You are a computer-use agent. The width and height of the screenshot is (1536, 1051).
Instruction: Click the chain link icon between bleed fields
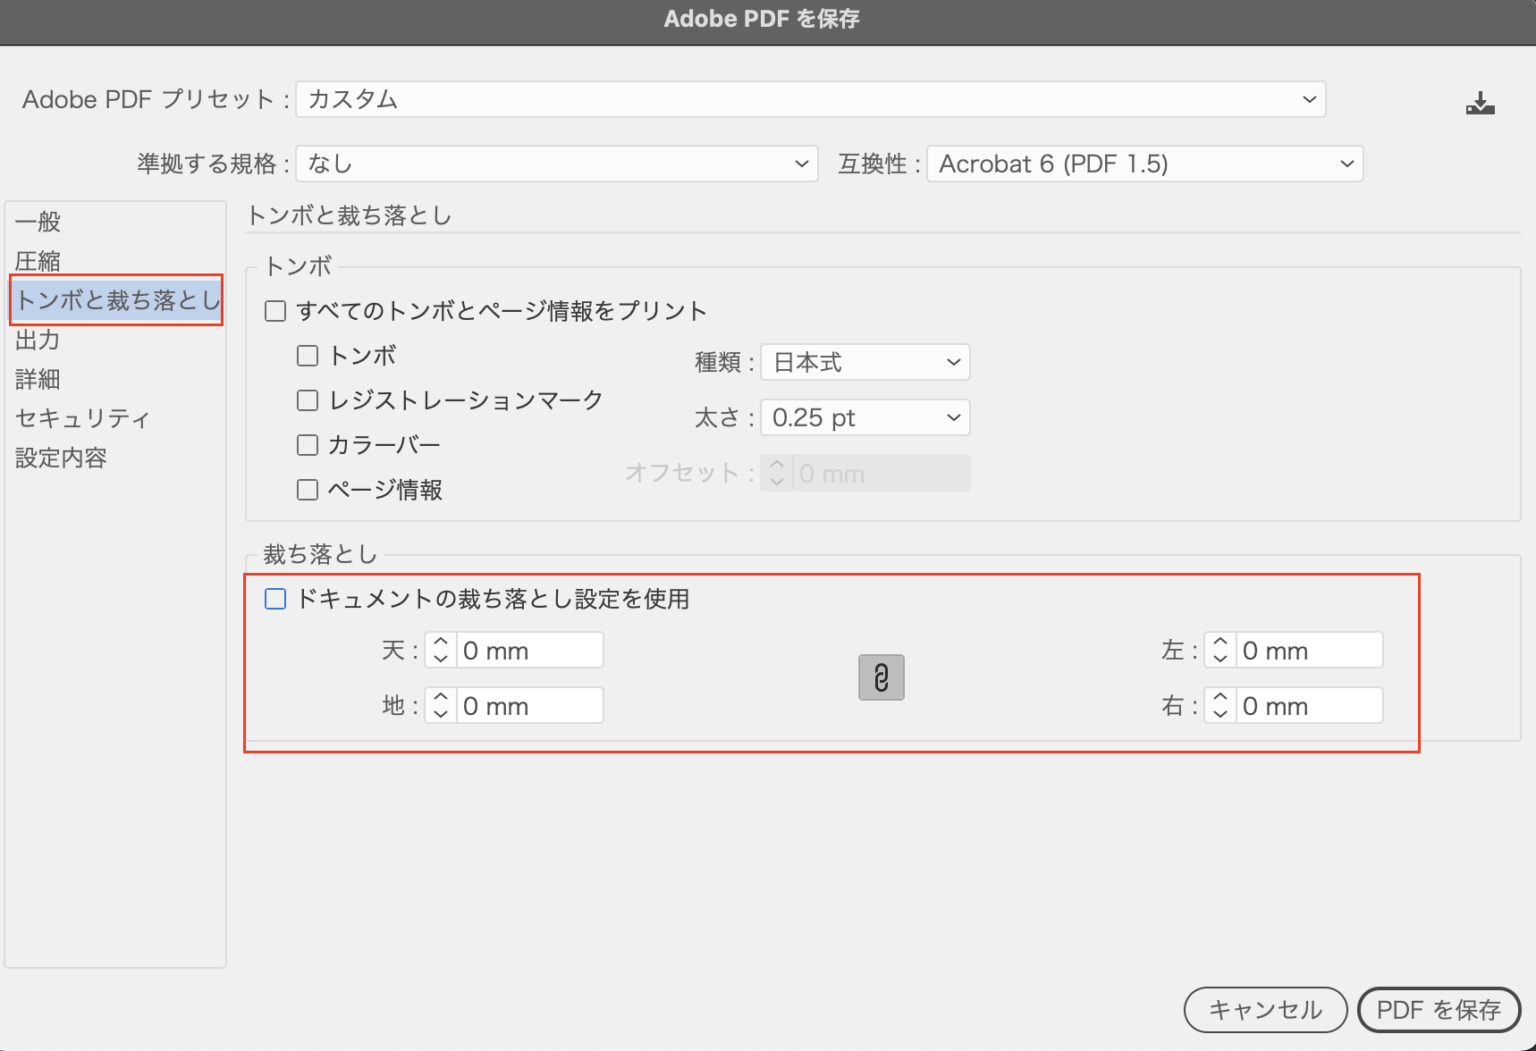coord(880,678)
